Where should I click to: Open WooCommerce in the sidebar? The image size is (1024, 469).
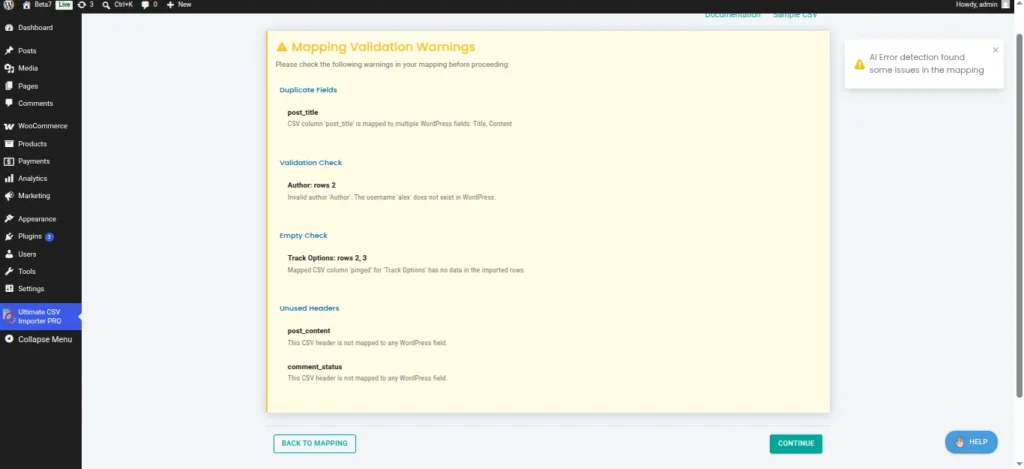tap(42, 126)
